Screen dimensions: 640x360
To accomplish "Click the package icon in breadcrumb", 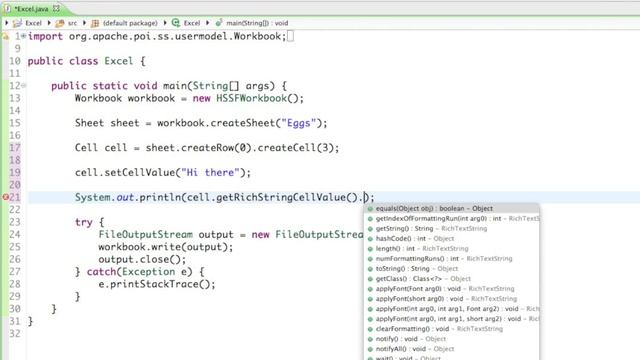I will pos(95,23).
